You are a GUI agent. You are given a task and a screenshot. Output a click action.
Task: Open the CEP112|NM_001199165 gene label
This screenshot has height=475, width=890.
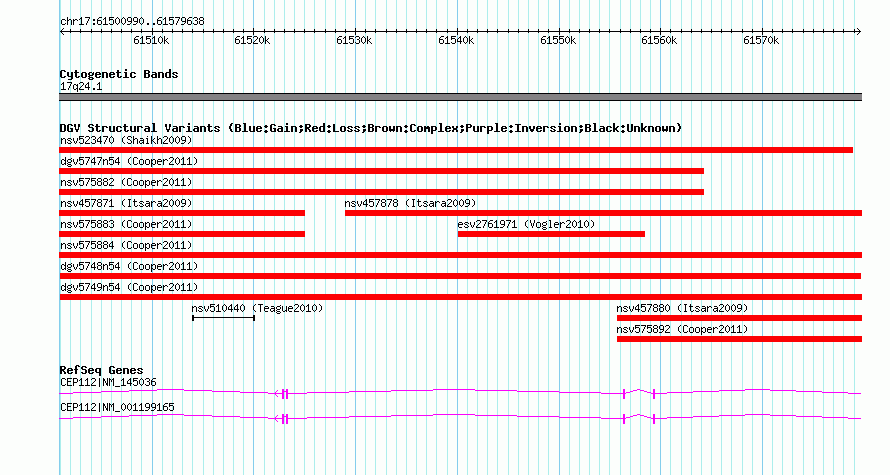click(117, 407)
